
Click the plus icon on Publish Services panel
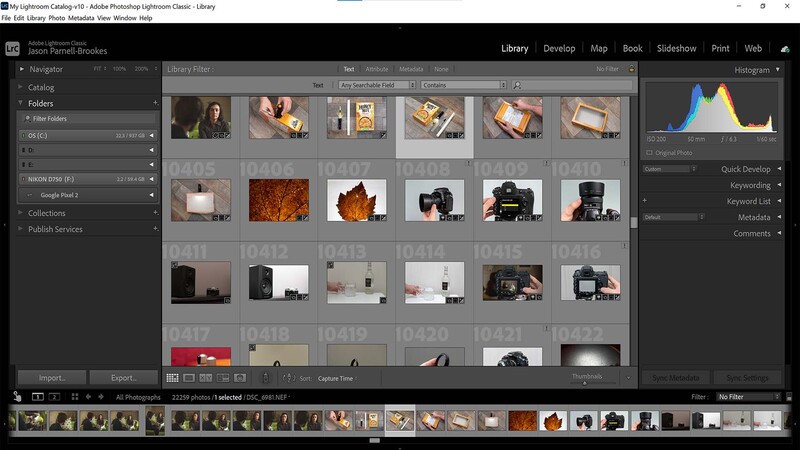[156, 229]
